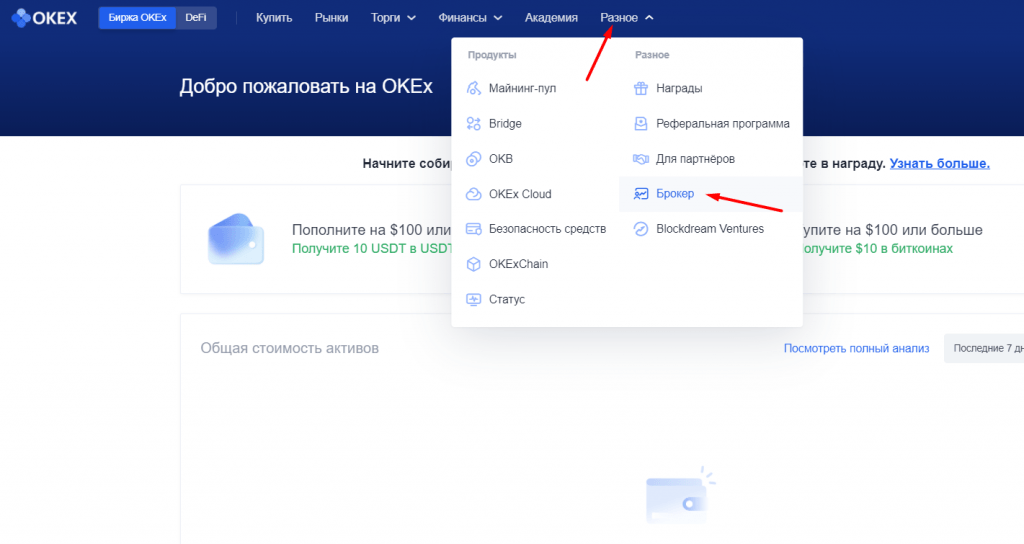Click the blue wallet illustration

click(236, 239)
